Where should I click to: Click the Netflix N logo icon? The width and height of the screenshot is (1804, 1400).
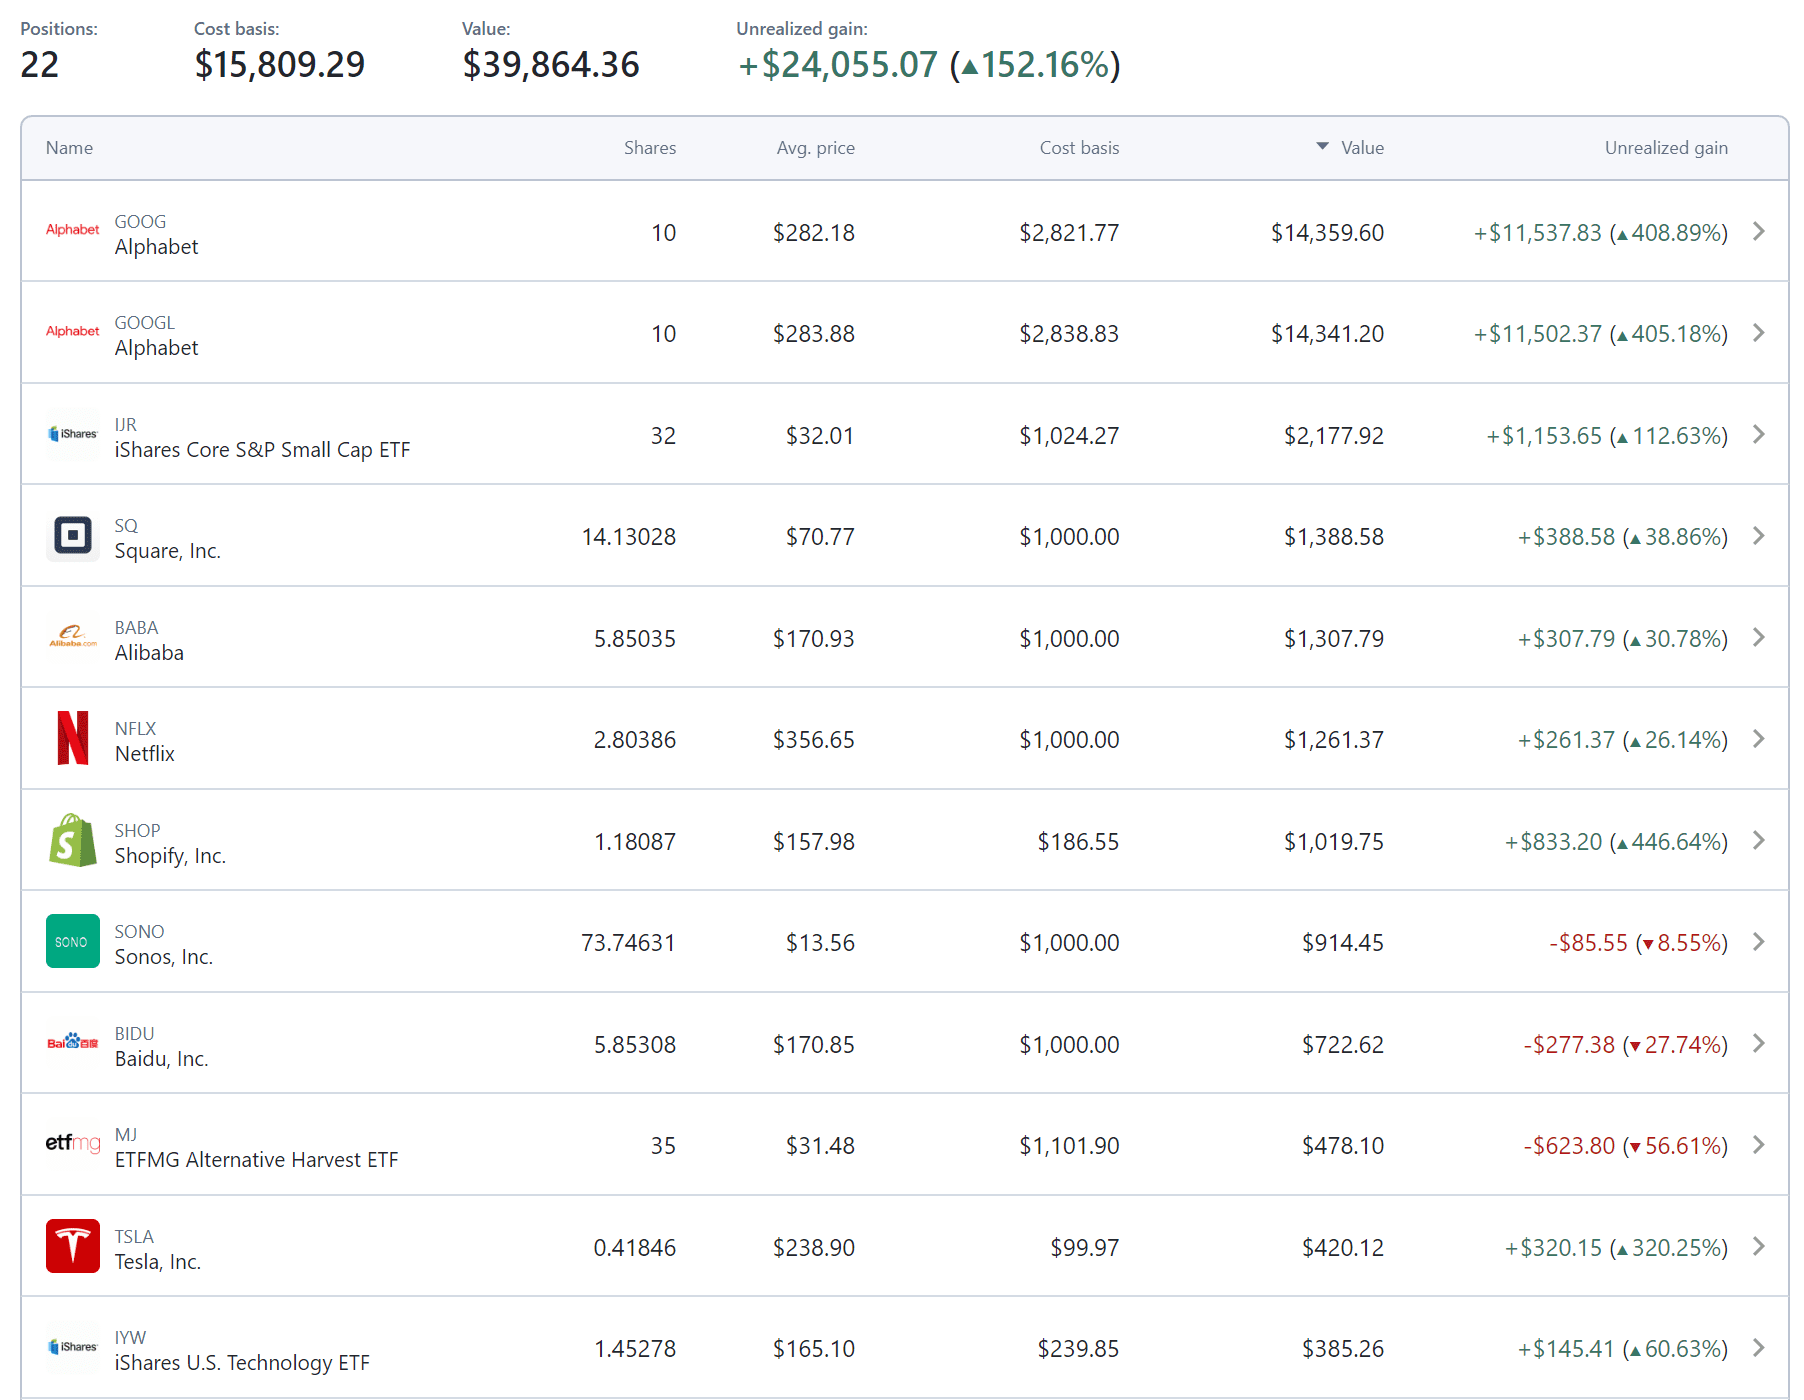(x=73, y=738)
